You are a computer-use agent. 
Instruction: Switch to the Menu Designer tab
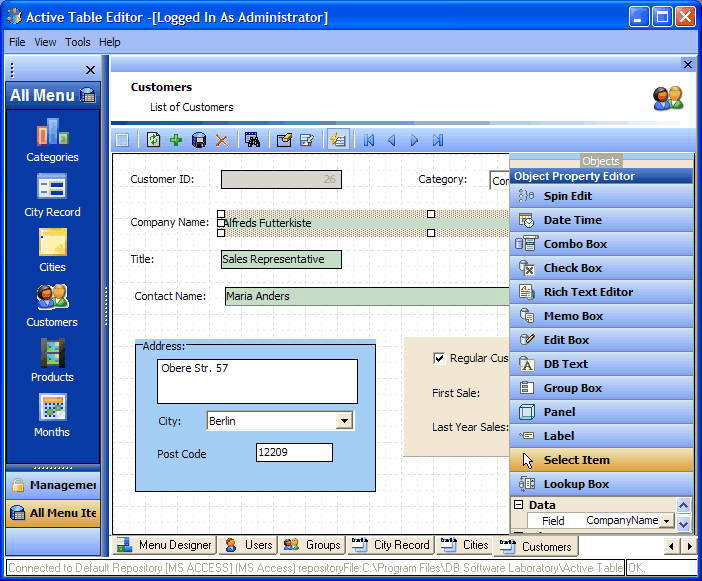[x=164, y=545]
